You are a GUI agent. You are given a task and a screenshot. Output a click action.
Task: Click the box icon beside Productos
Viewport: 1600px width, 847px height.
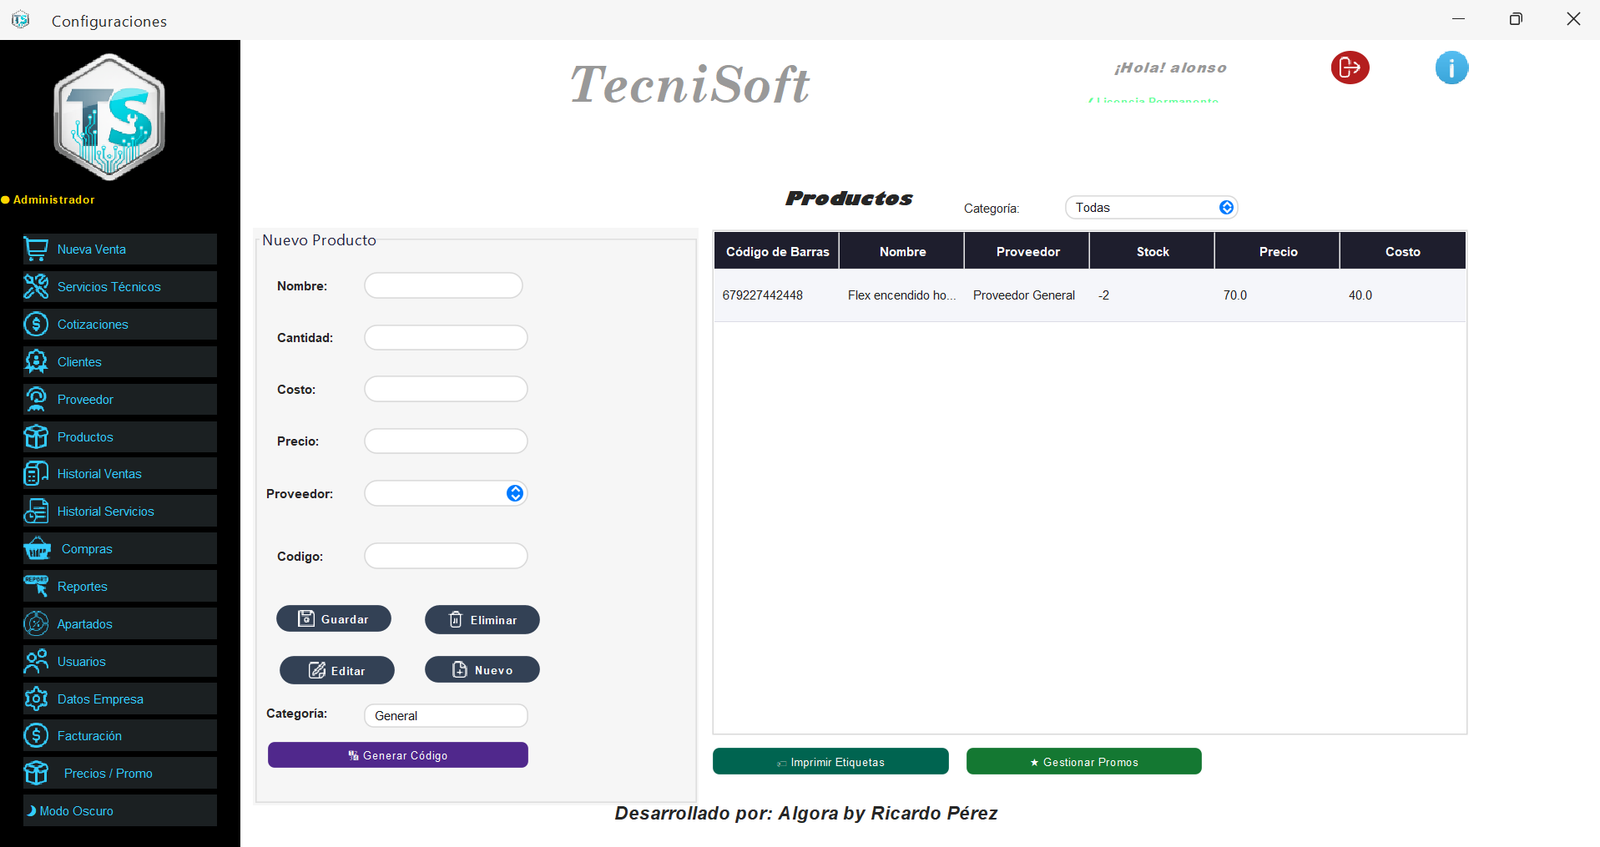[x=36, y=436]
